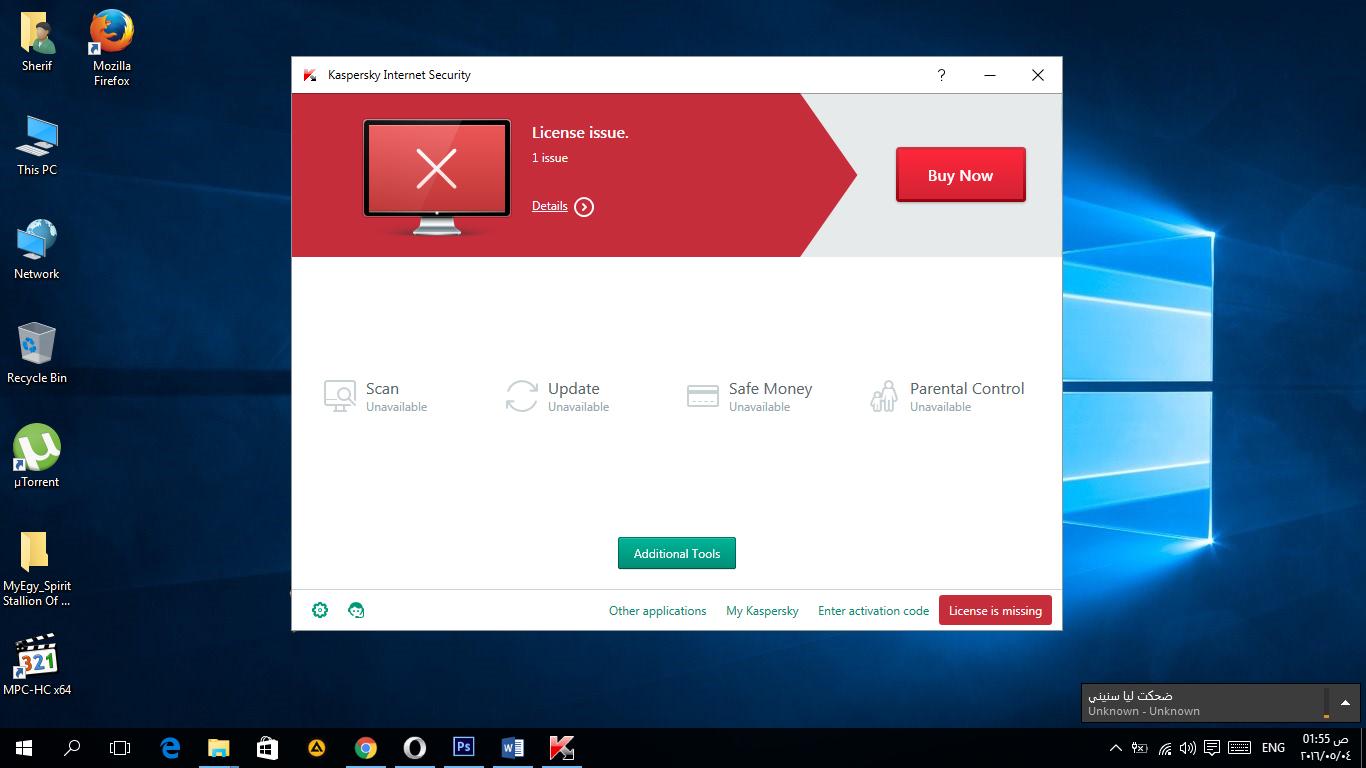
Task: Click the Buy Now button
Action: [x=960, y=175]
